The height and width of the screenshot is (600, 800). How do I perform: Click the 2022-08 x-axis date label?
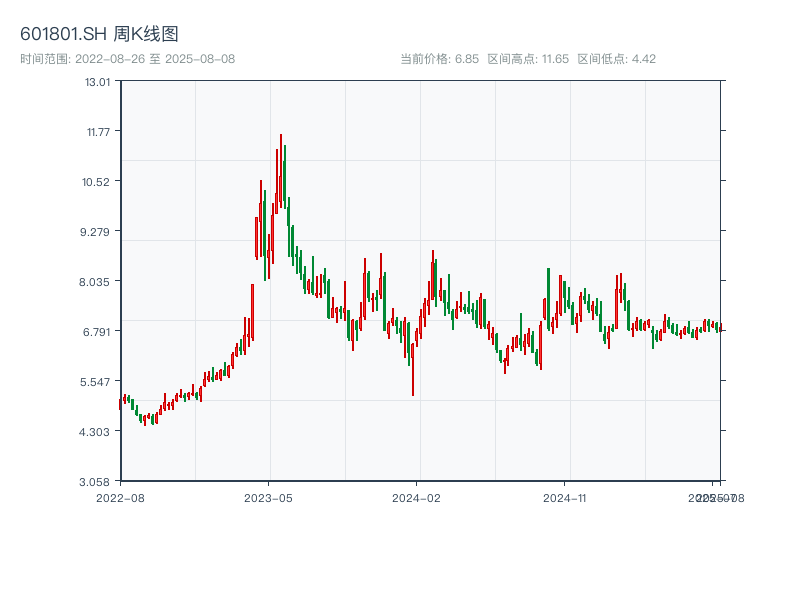pos(120,497)
